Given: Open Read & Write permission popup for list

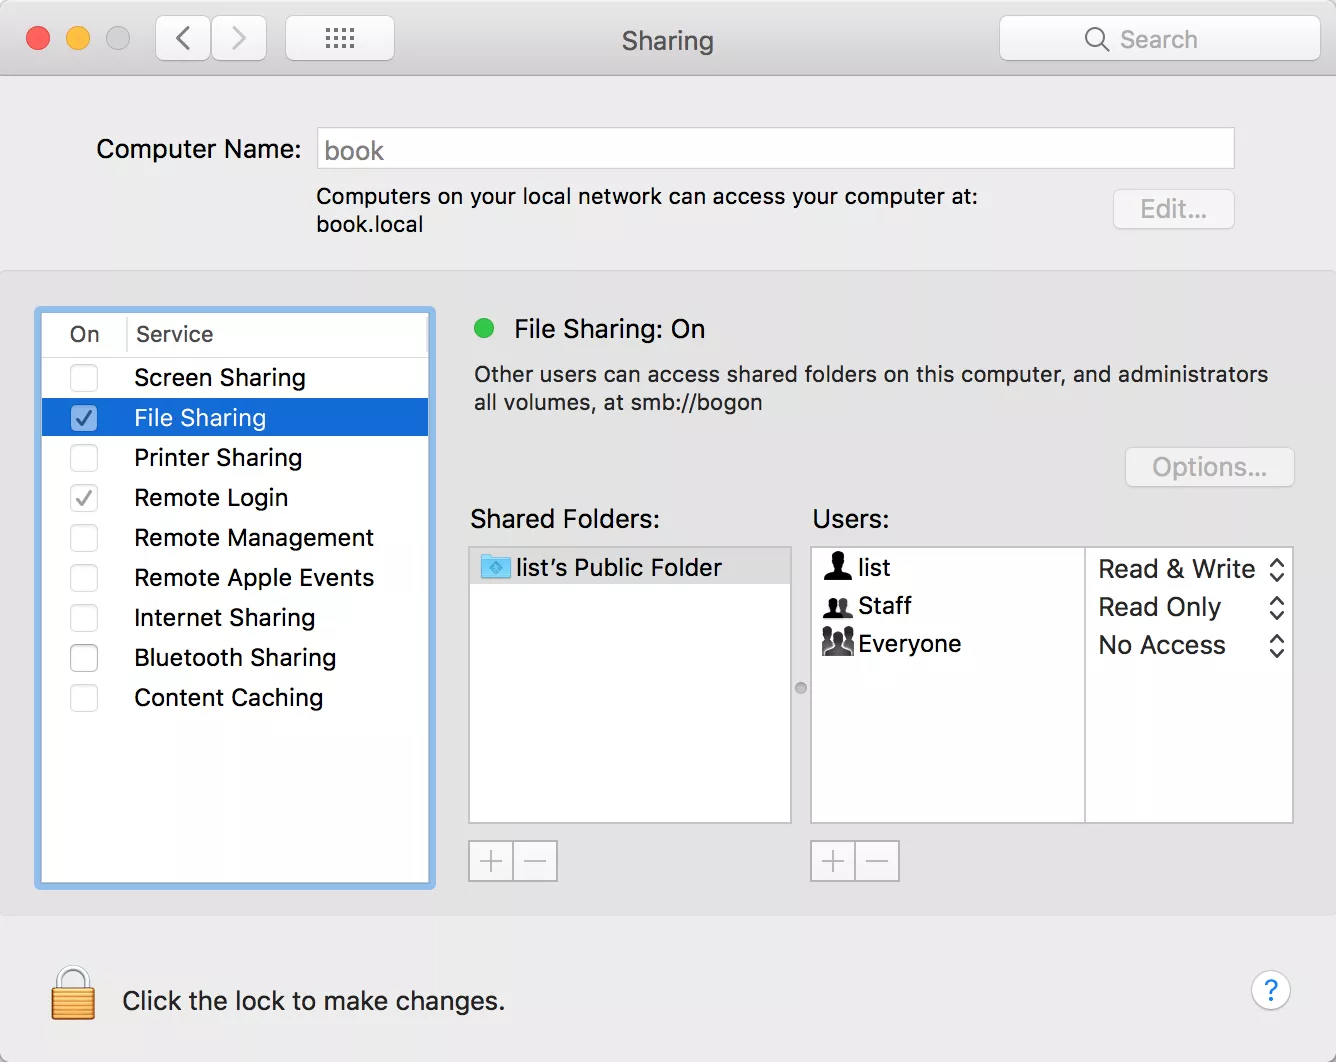Looking at the screenshot, I should click(x=1190, y=569).
